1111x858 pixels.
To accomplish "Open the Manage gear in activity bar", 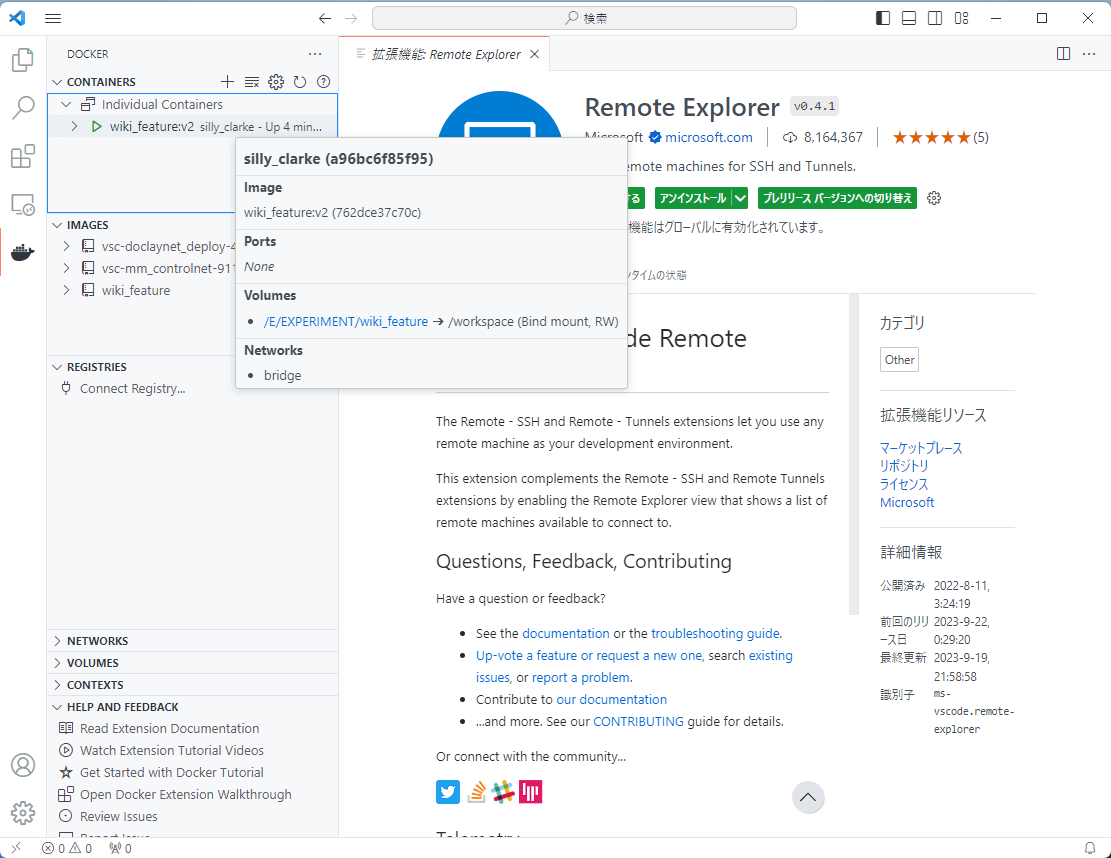I will click(x=23, y=813).
